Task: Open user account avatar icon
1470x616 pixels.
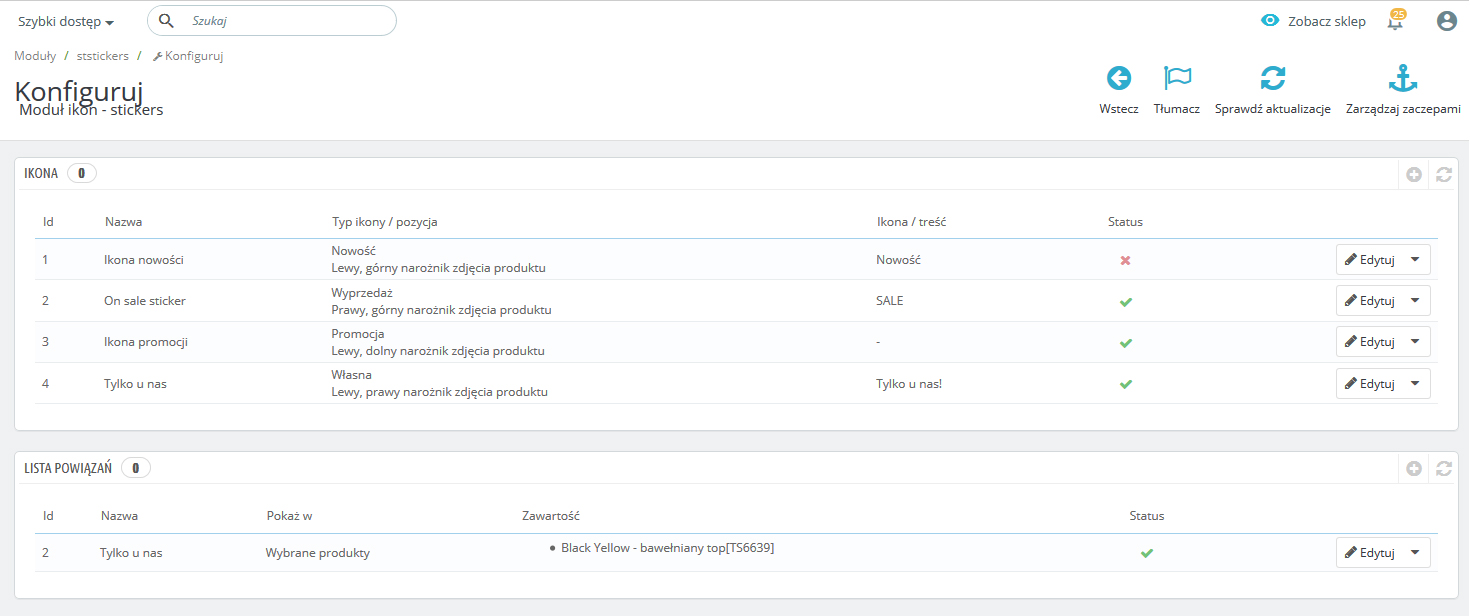Action: tap(1446, 21)
